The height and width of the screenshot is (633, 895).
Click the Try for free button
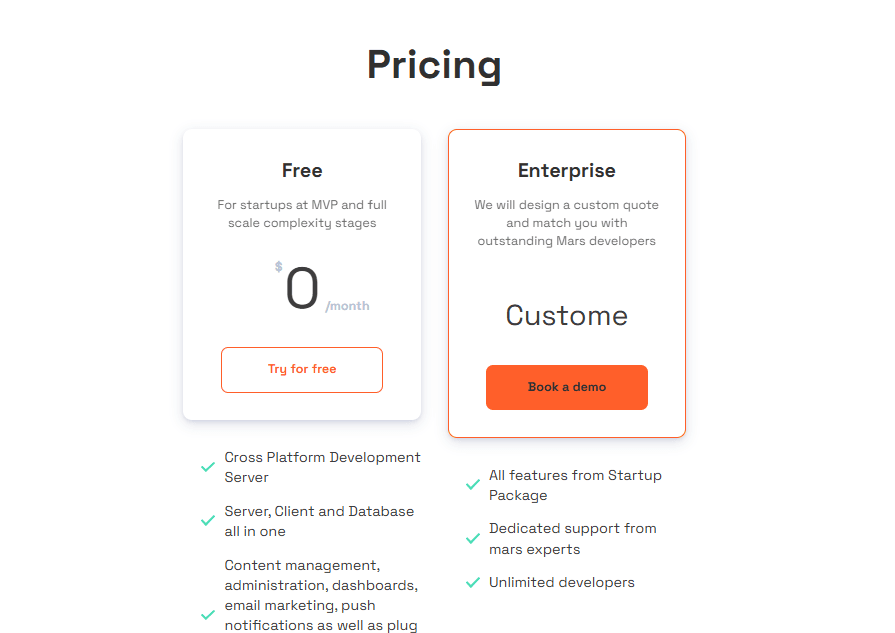301,369
